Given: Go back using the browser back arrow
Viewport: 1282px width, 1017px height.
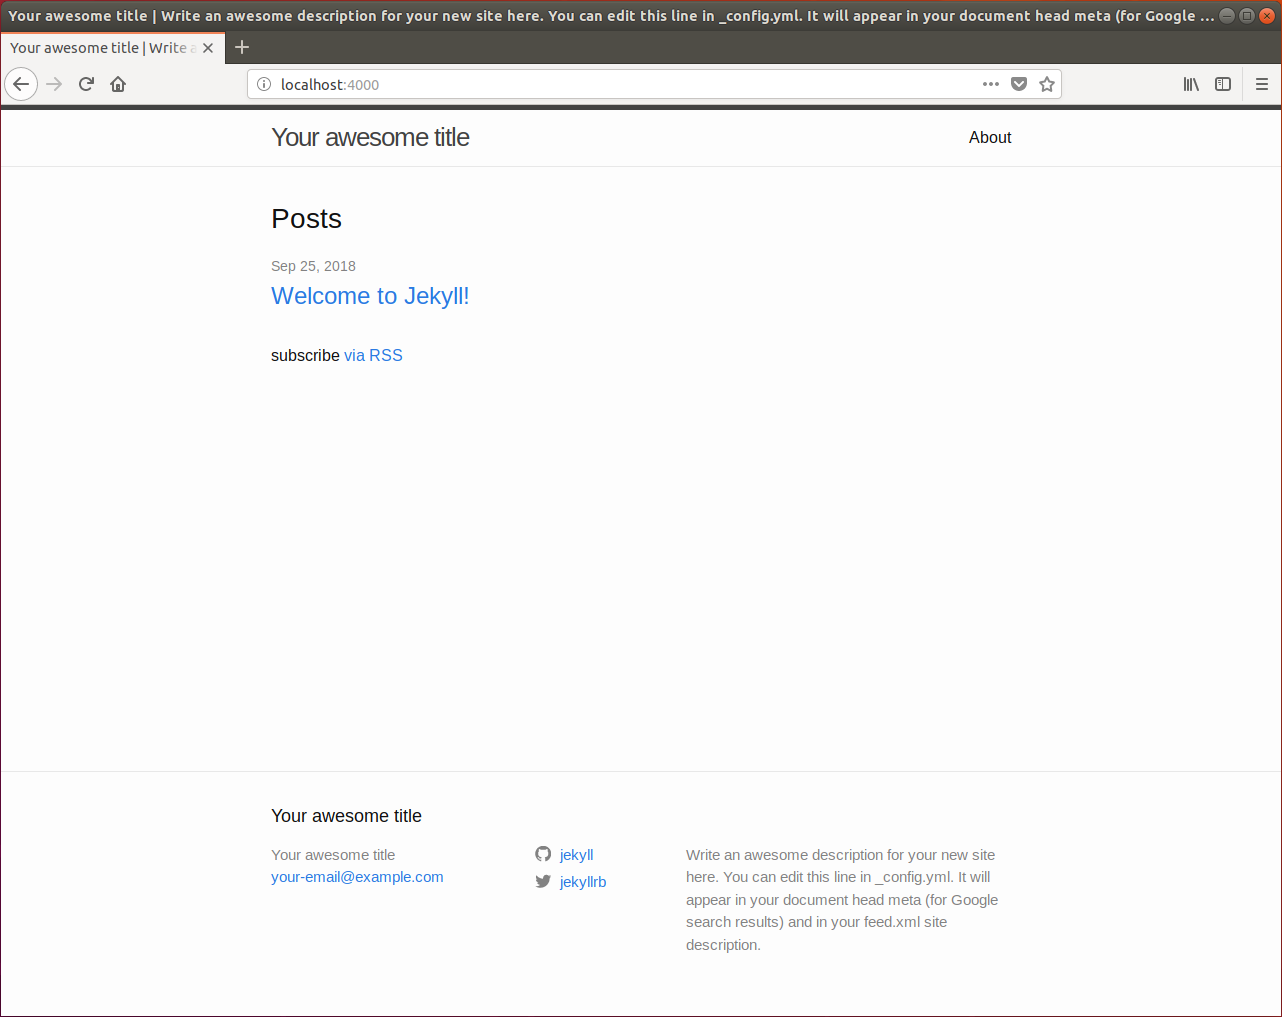Looking at the screenshot, I should point(21,84).
